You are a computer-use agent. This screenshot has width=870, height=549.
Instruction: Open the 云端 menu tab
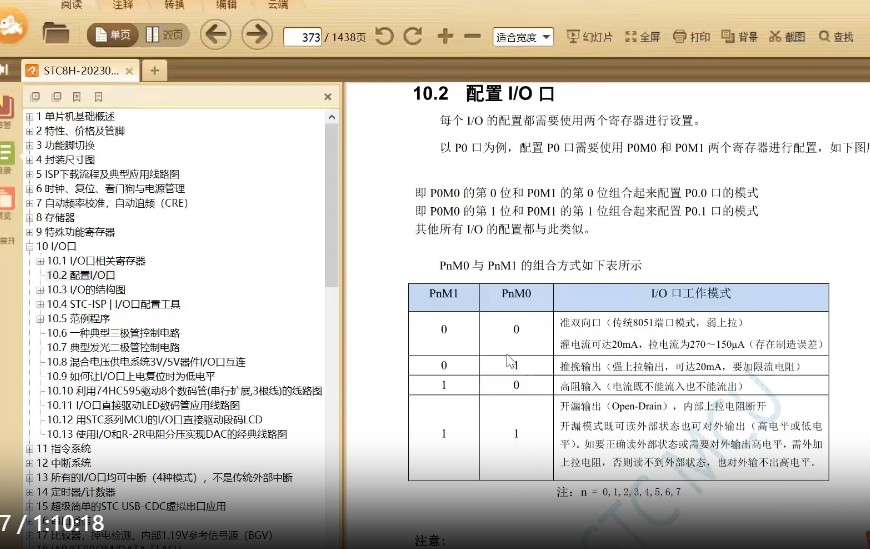(278, 4)
